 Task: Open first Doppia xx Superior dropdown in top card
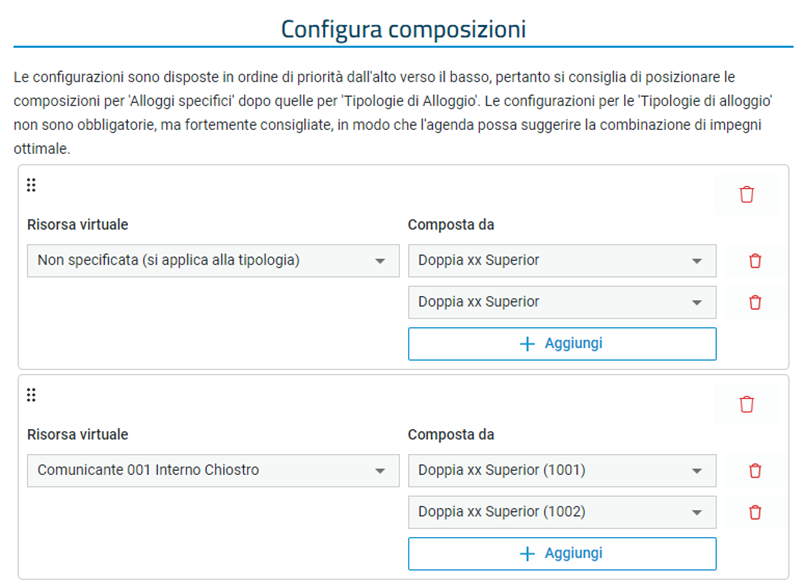562,261
